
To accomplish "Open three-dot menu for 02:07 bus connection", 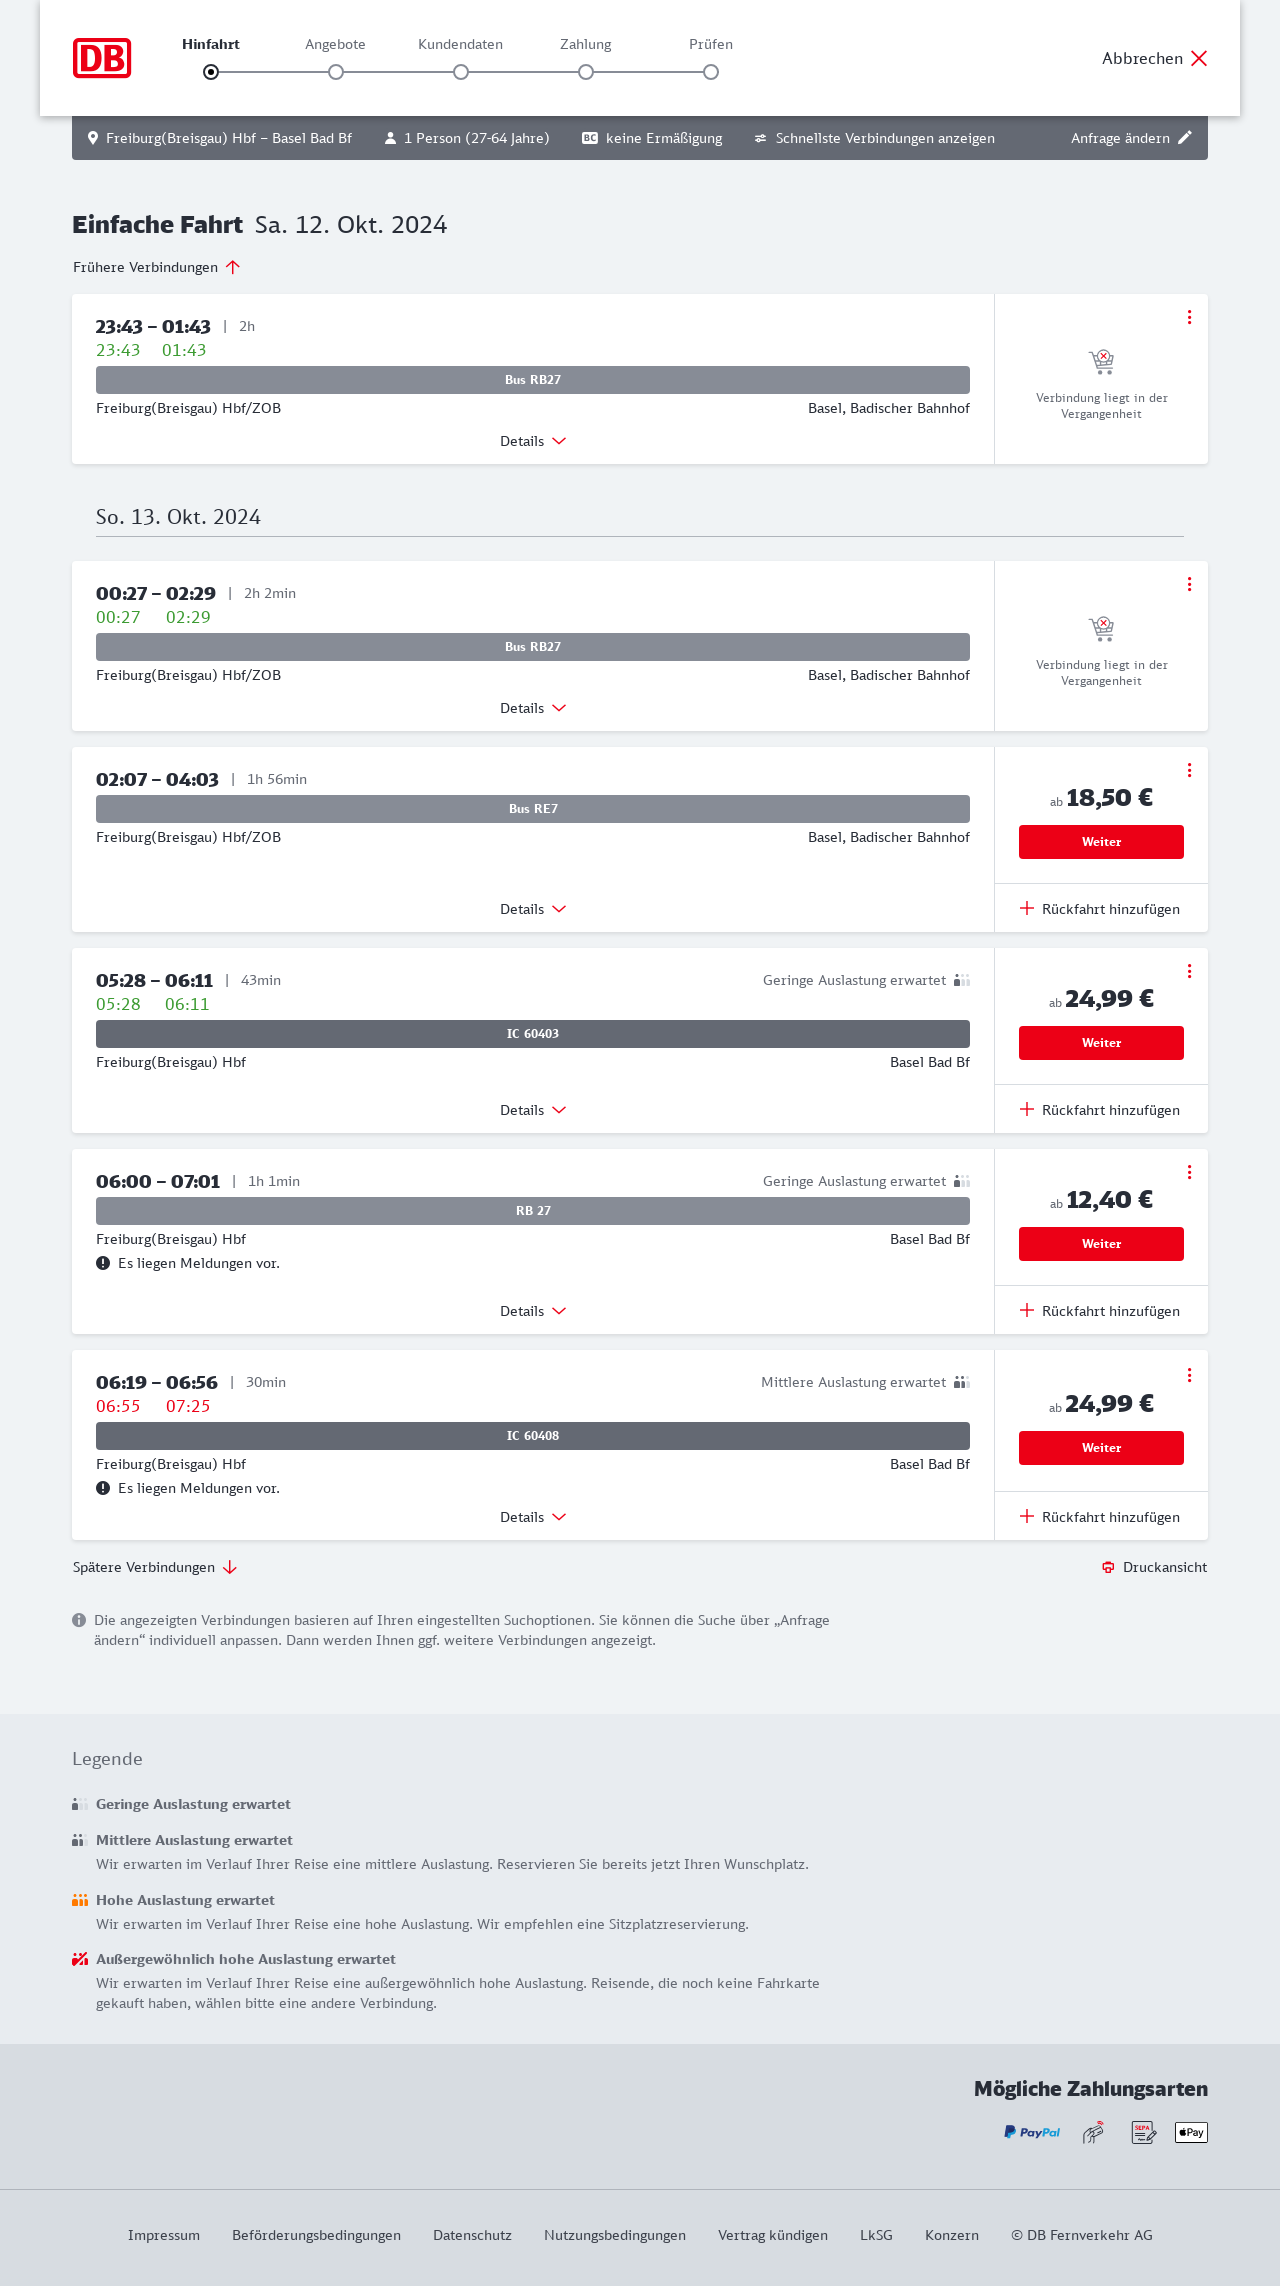I will [x=1189, y=770].
